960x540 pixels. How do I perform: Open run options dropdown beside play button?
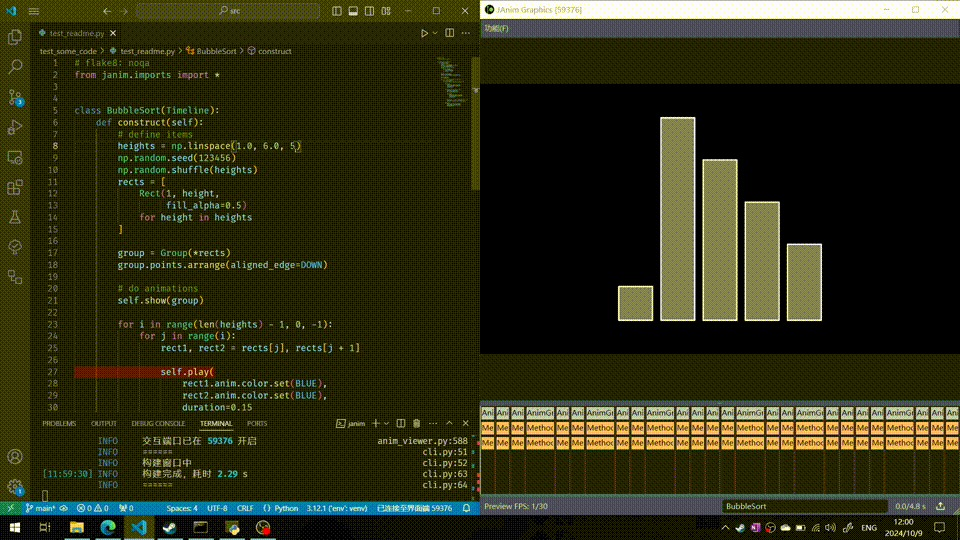click(x=435, y=33)
